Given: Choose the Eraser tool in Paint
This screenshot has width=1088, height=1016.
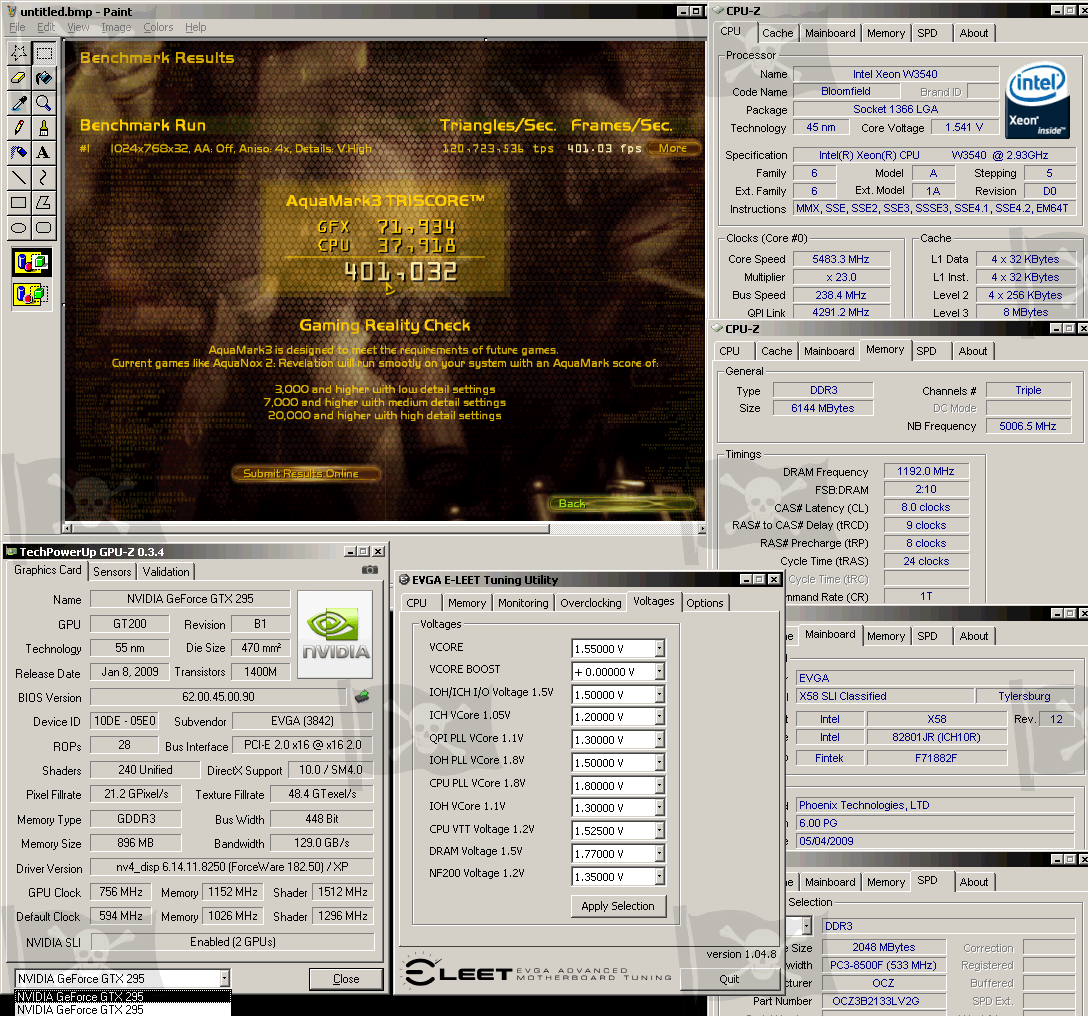Looking at the screenshot, I should click(x=19, y=78).
